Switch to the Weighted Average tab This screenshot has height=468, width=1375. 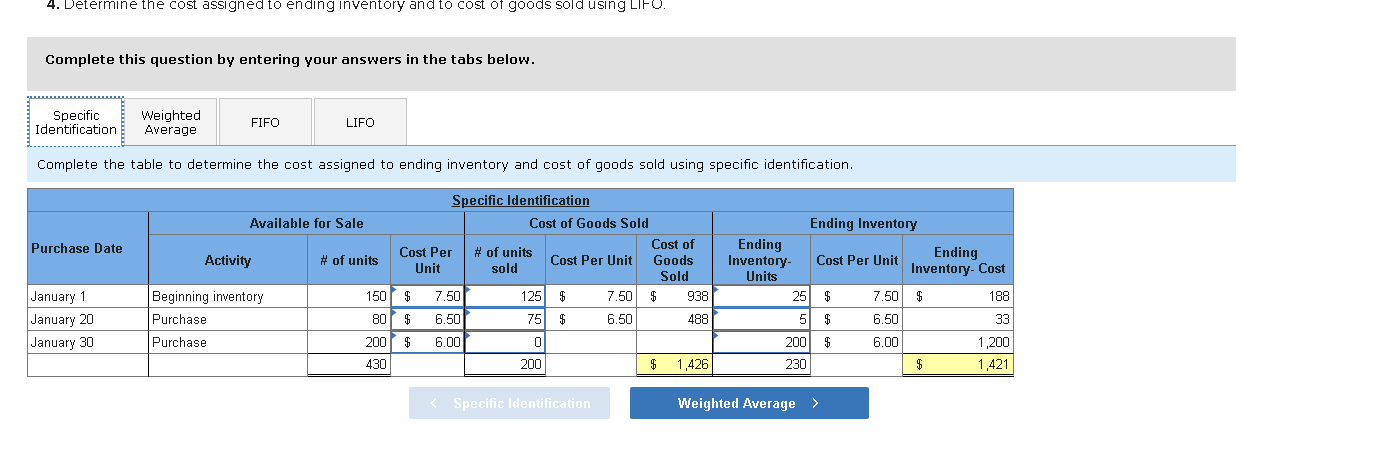171,122
